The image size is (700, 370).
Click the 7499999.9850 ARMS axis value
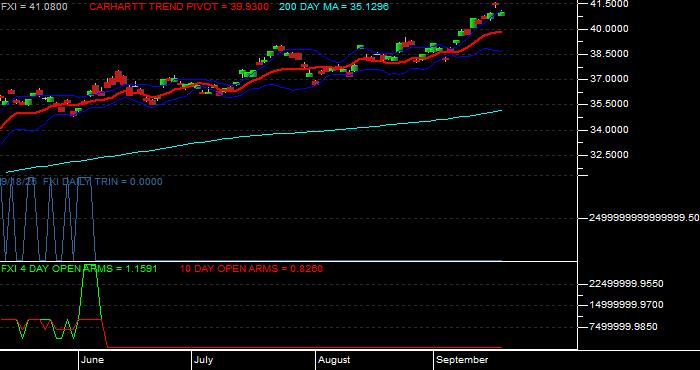pyautogui.click(x=624, y=327)
